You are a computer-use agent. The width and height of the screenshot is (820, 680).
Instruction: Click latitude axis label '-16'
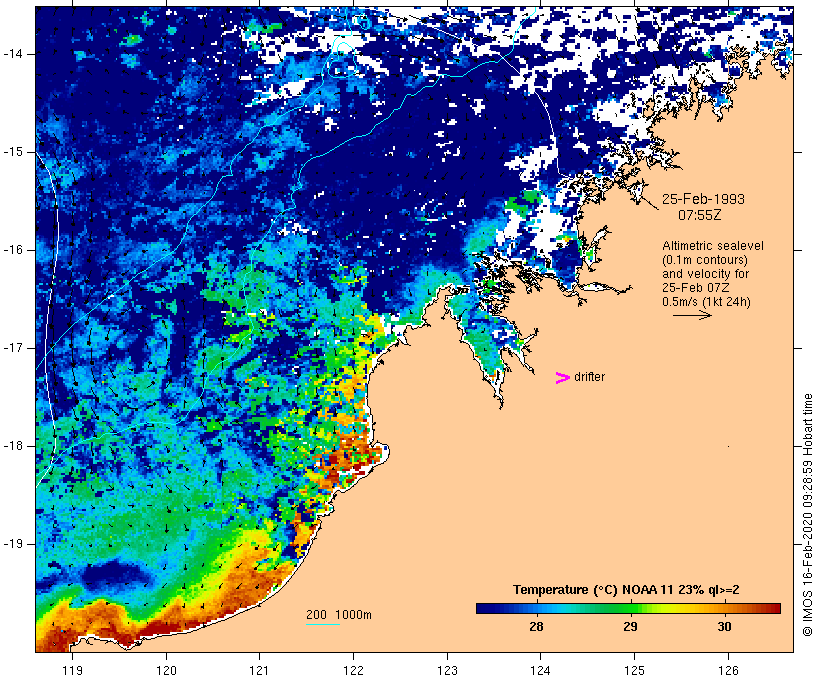pyautogui.click(x=12, y=250)
